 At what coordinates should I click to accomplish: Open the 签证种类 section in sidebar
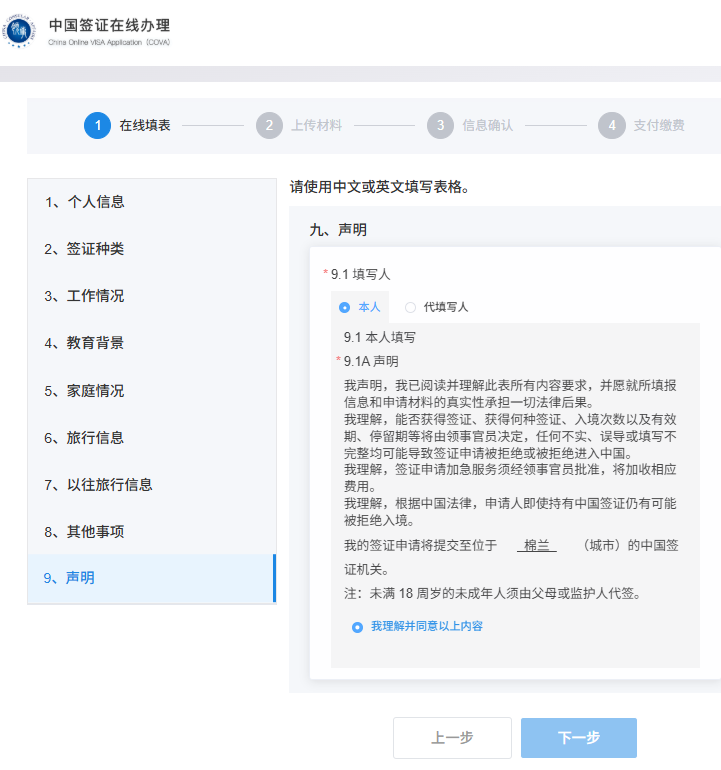coord(85,249)
